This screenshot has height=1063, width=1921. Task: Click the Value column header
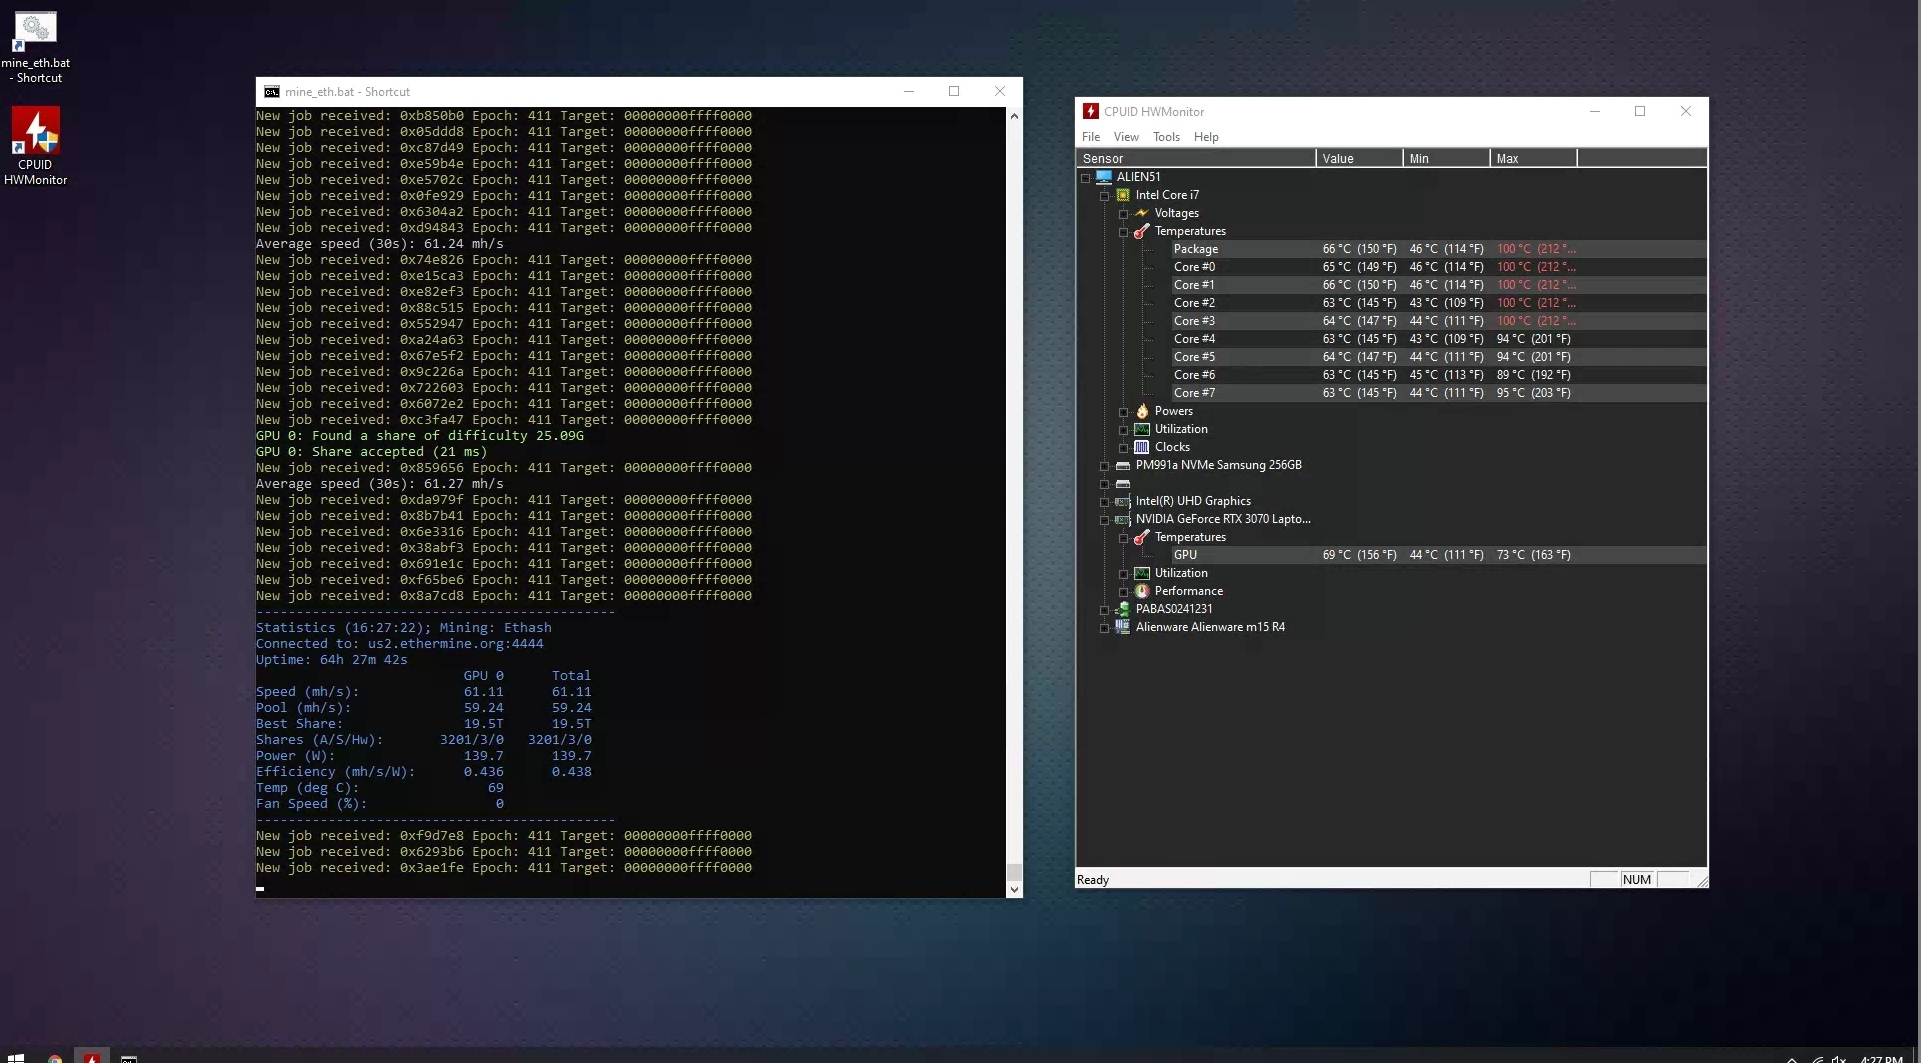(x=1359, y=158)
